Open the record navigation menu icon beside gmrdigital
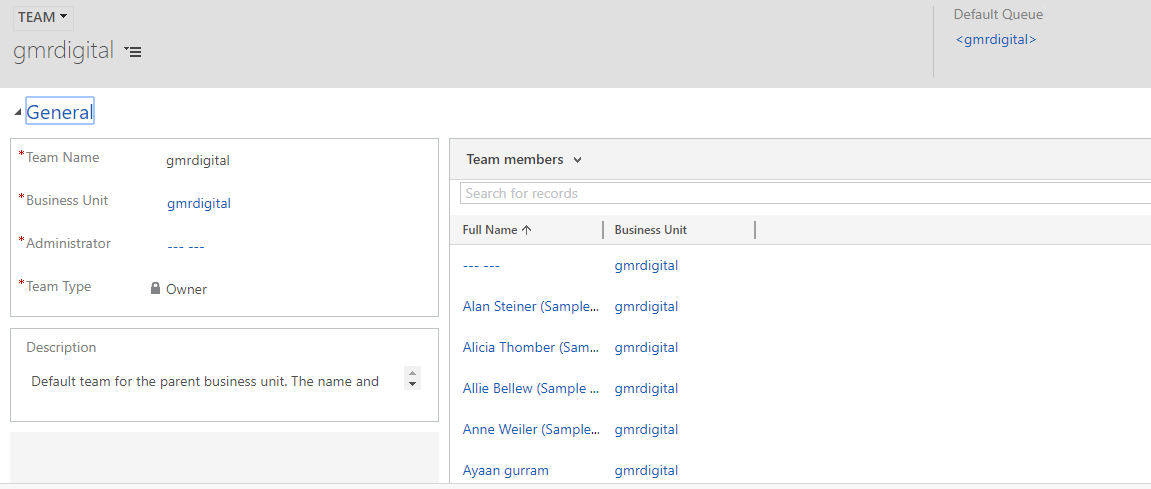 coord(133,52)
